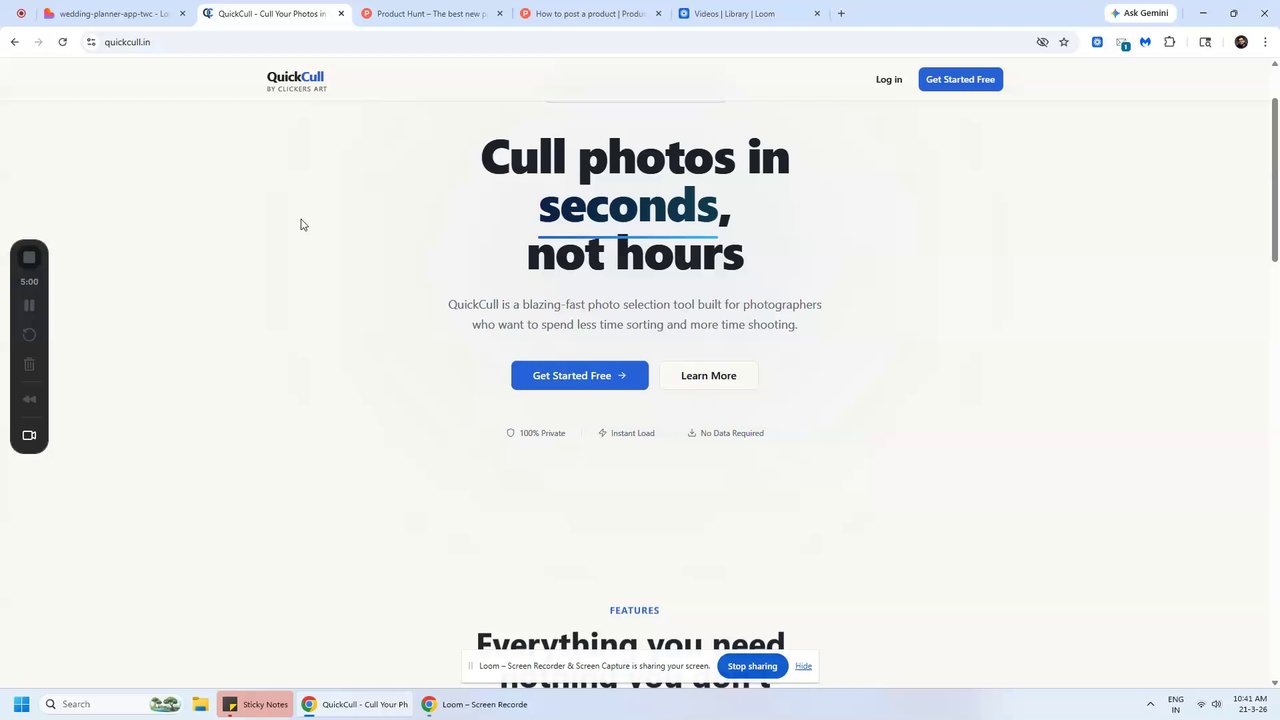Delete the Loom recording with trash icon
The height and width of the screenshot is (720, 1280).
click(29, 365)
